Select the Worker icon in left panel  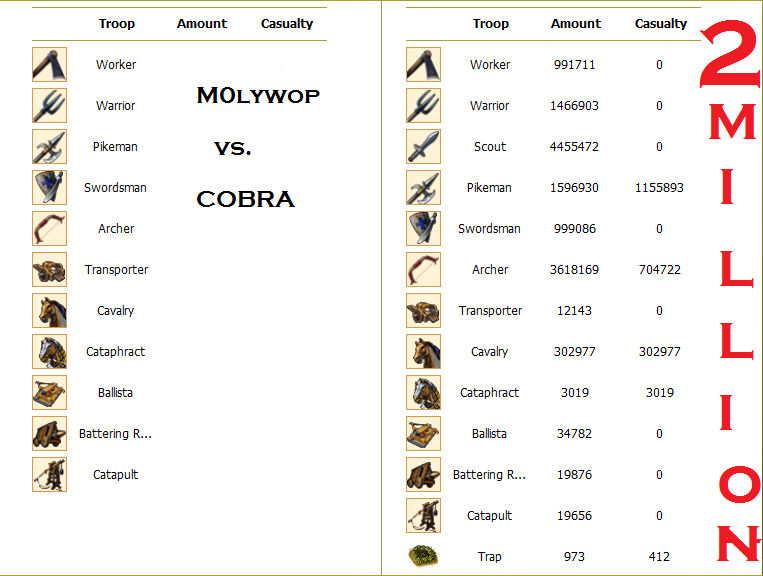click(x=49, y=64)
